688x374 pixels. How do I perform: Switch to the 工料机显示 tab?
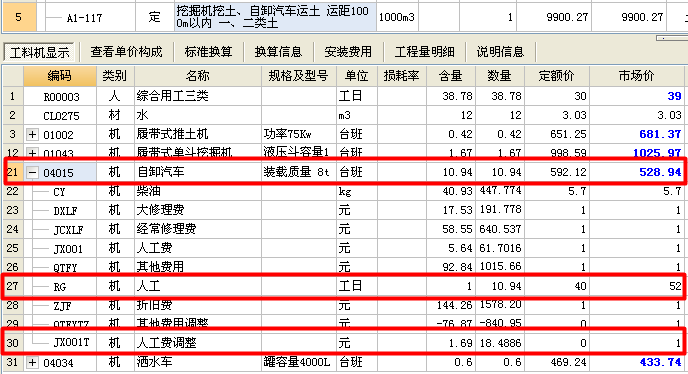point(39,53)
